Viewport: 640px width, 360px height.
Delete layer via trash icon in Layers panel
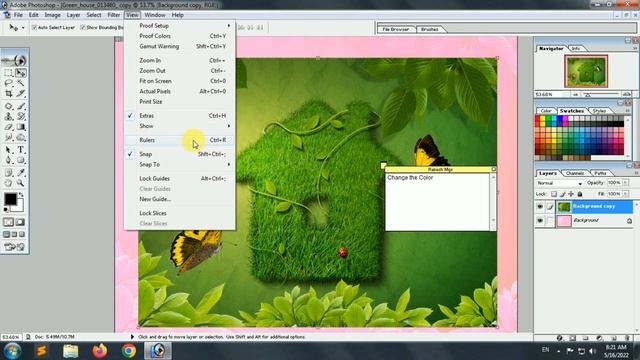pos(628,338)
